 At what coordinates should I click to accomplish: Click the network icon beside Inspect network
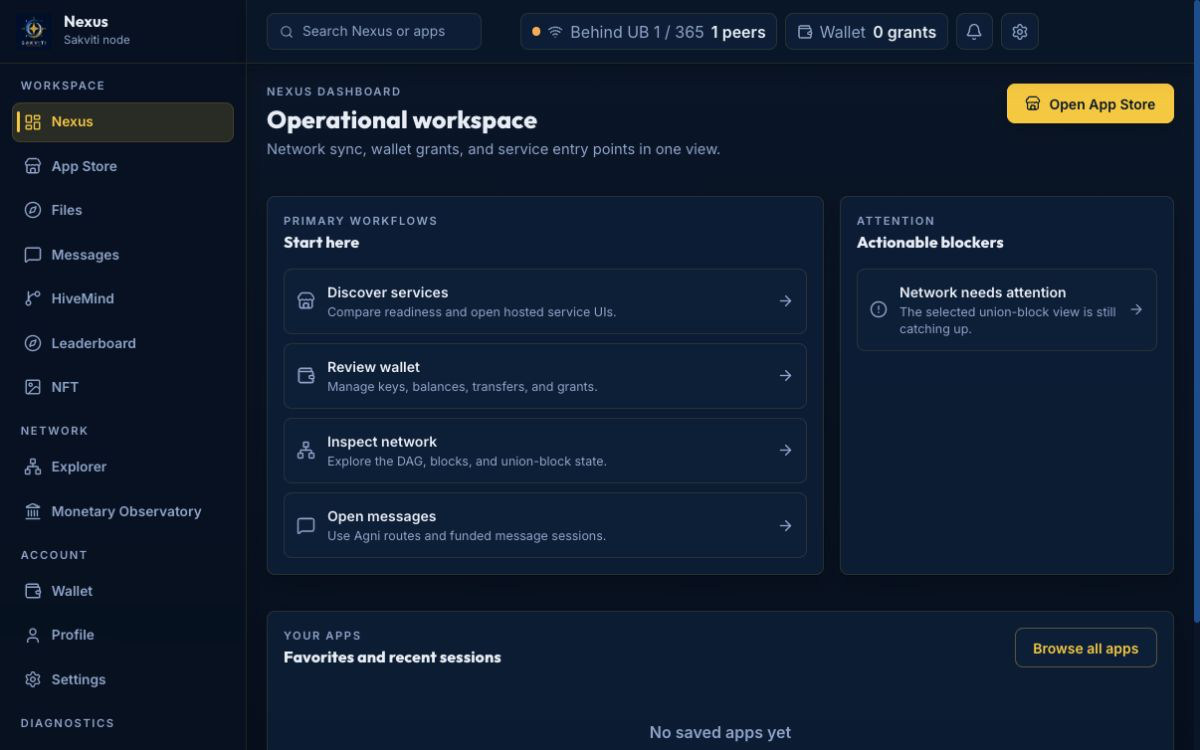[x=306, y=450]
